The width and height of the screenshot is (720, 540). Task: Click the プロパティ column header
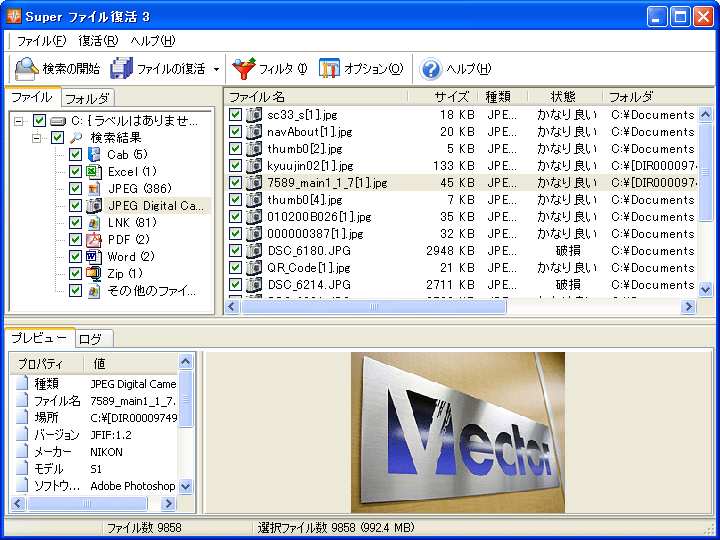point(46,364)
